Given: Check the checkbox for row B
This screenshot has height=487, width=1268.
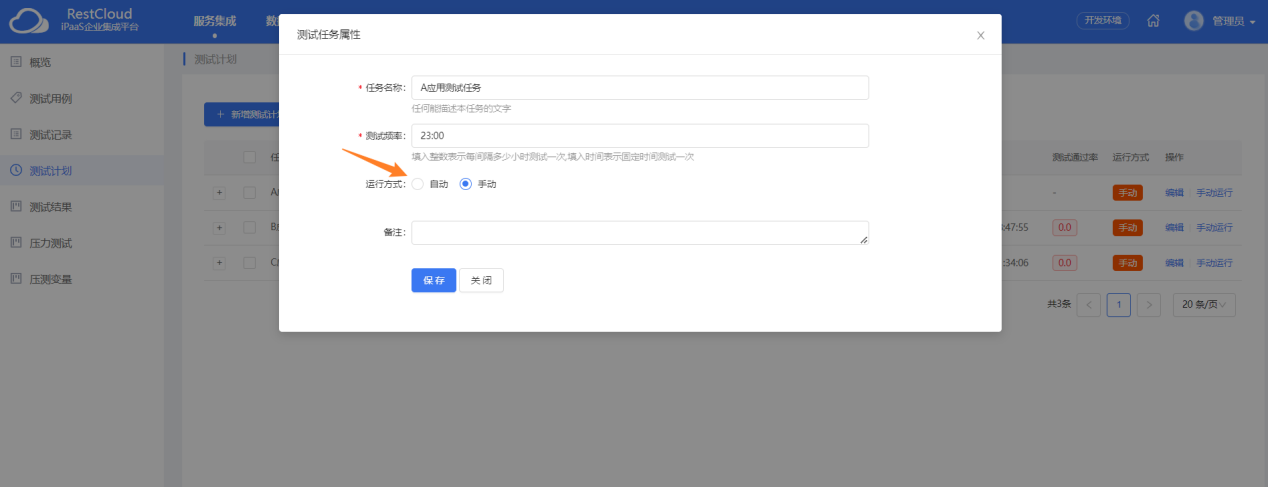Looking at the screenshot, I should coord(250,227).
